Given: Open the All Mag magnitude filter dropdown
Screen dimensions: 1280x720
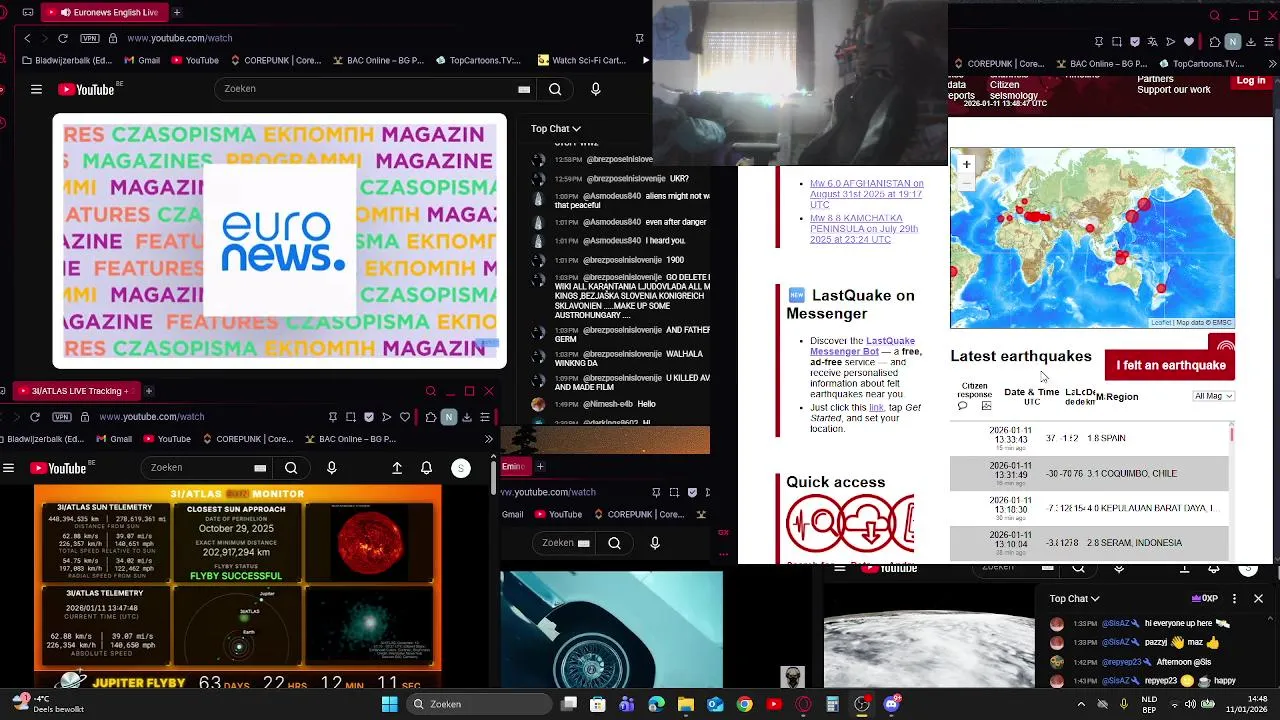Looking at the screenshot, I should 1214,396.
